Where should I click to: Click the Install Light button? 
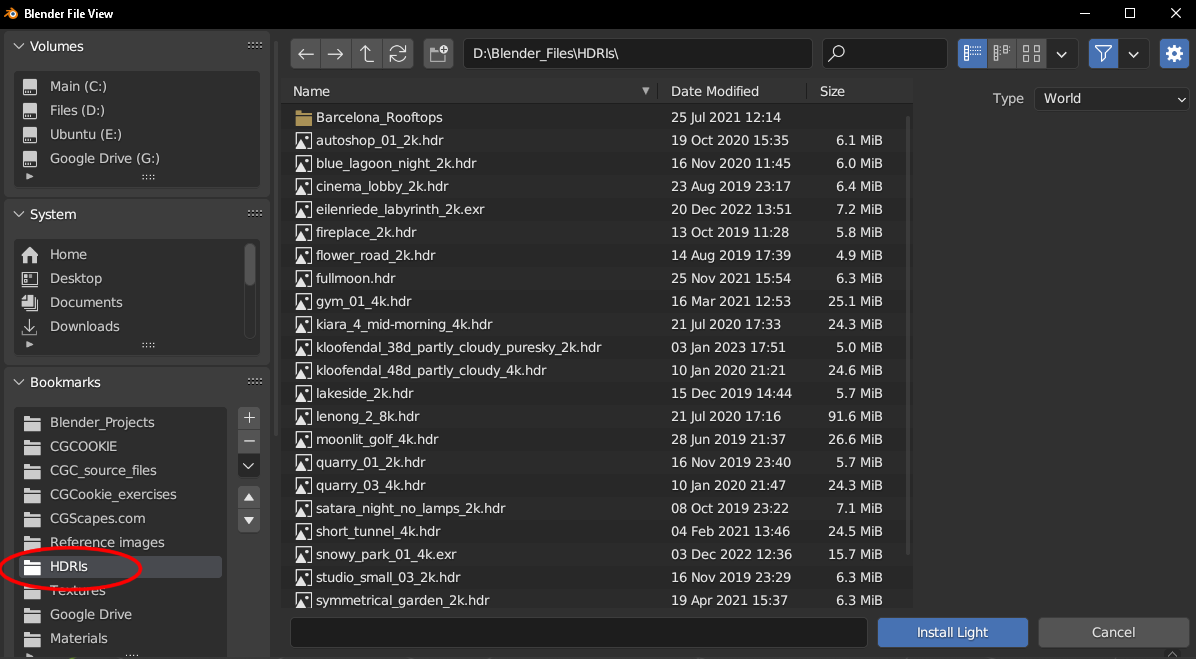tap(953, 632)
